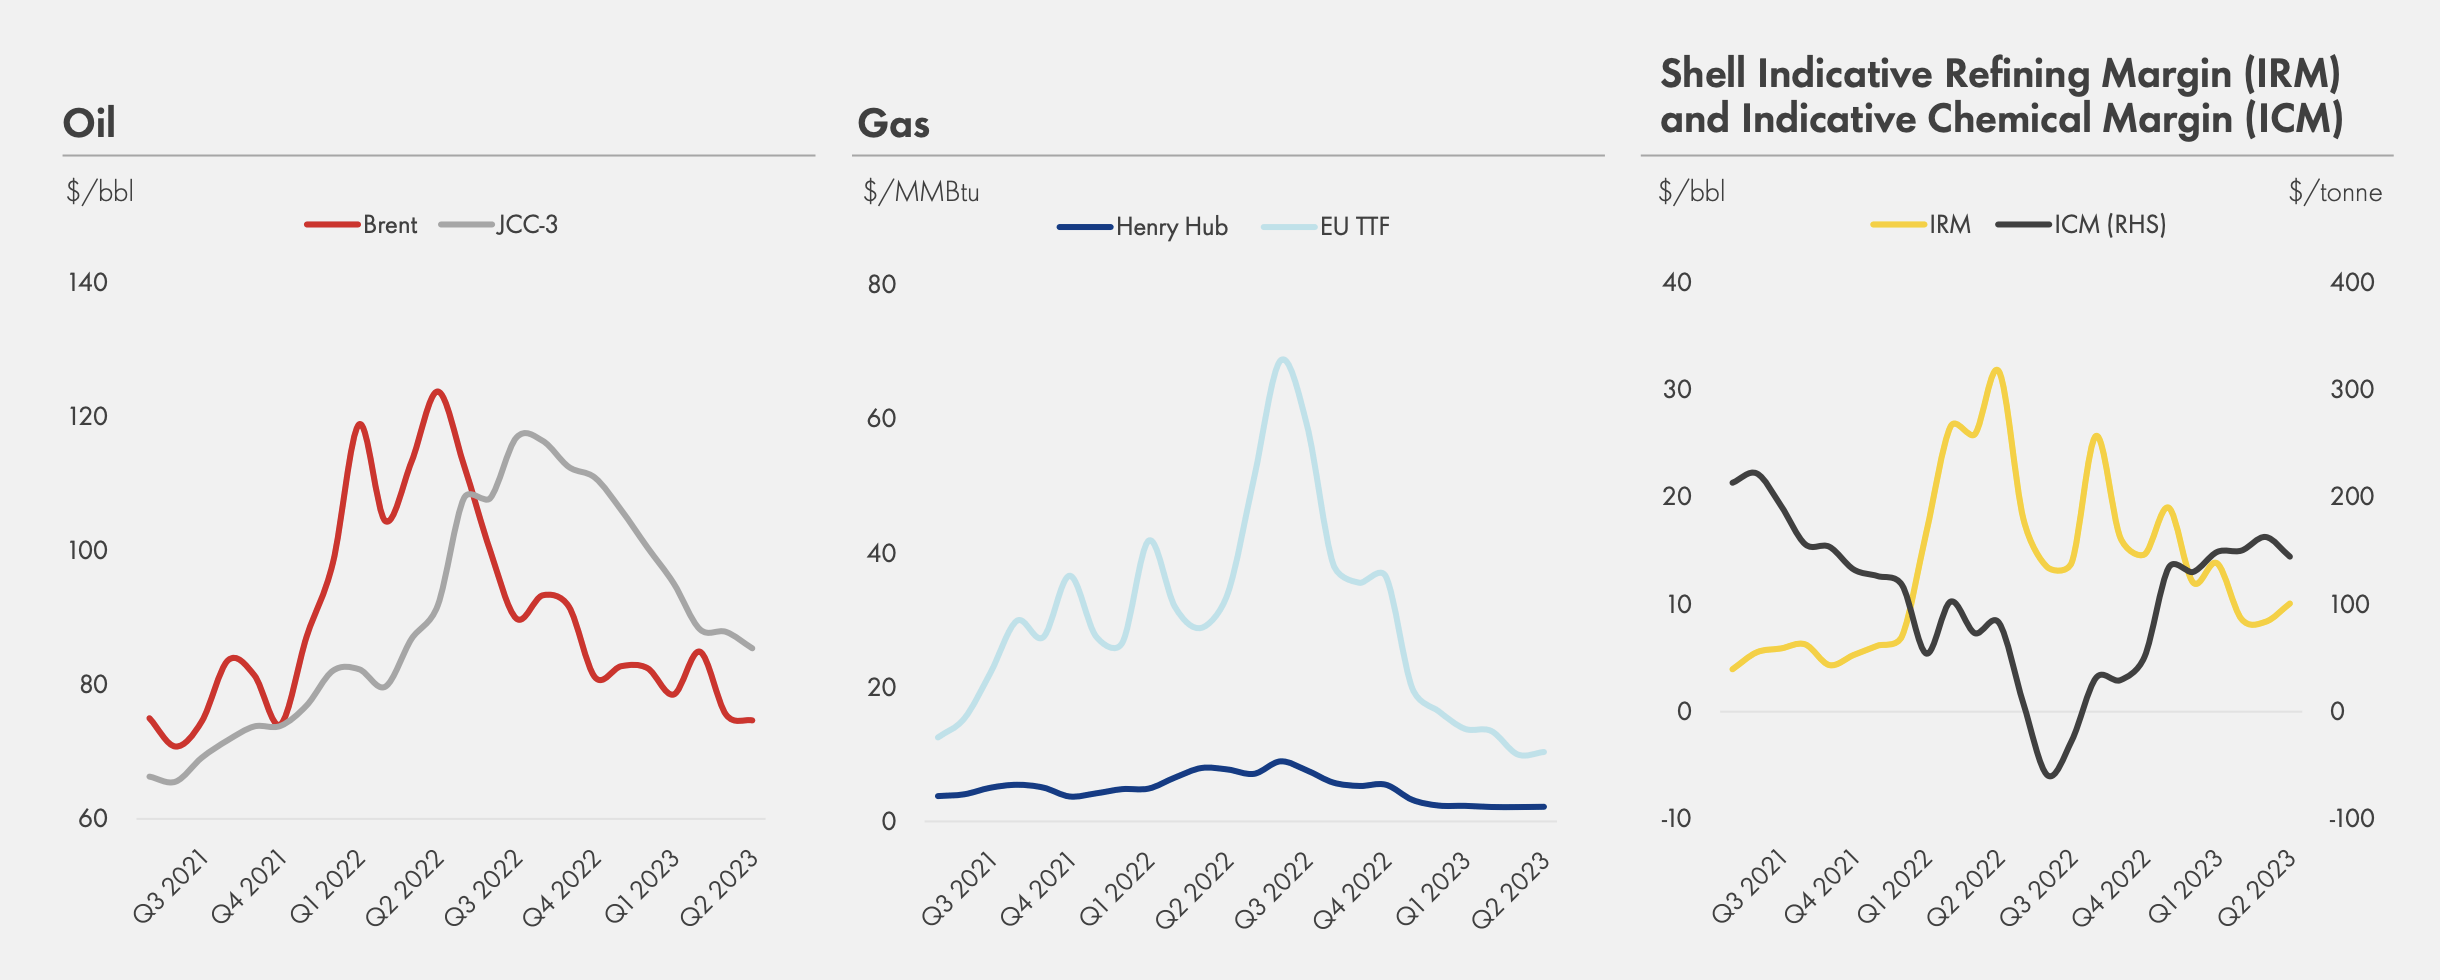Click the light blue EU TTF legend marker
The height and width of the screenshot is (980, 2440).
tap(1289, 227)
